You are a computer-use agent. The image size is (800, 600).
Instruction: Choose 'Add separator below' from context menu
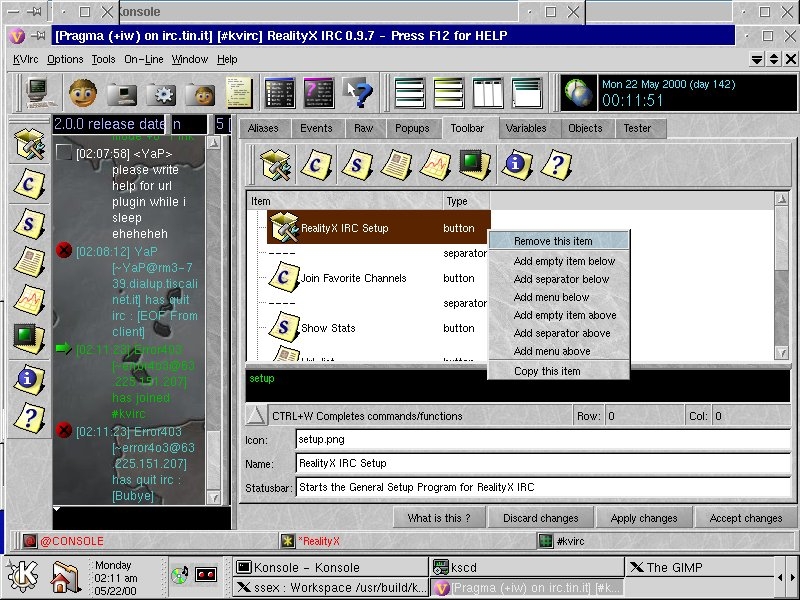click(559, 279)
